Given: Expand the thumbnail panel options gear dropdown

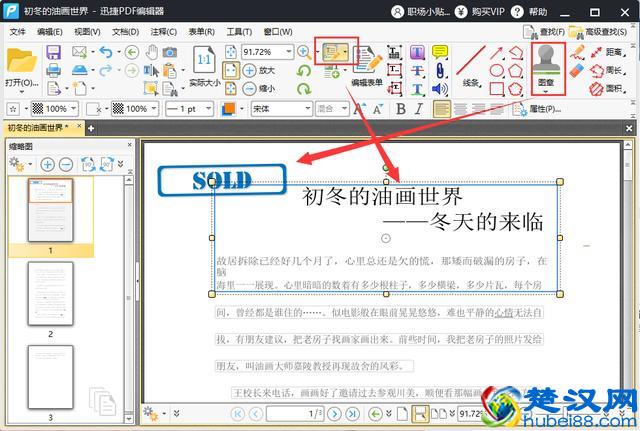Looking at the screenshot, I should [x=31, y=164].
